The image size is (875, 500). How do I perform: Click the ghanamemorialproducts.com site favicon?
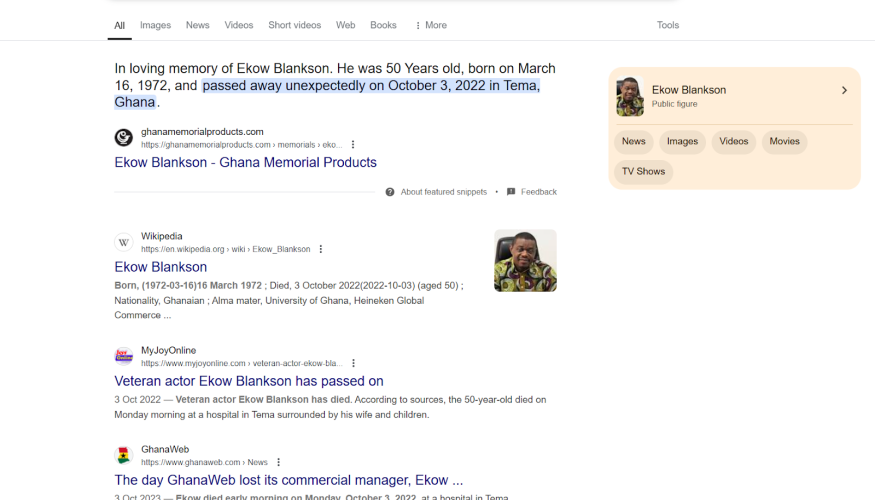[124, 137]
